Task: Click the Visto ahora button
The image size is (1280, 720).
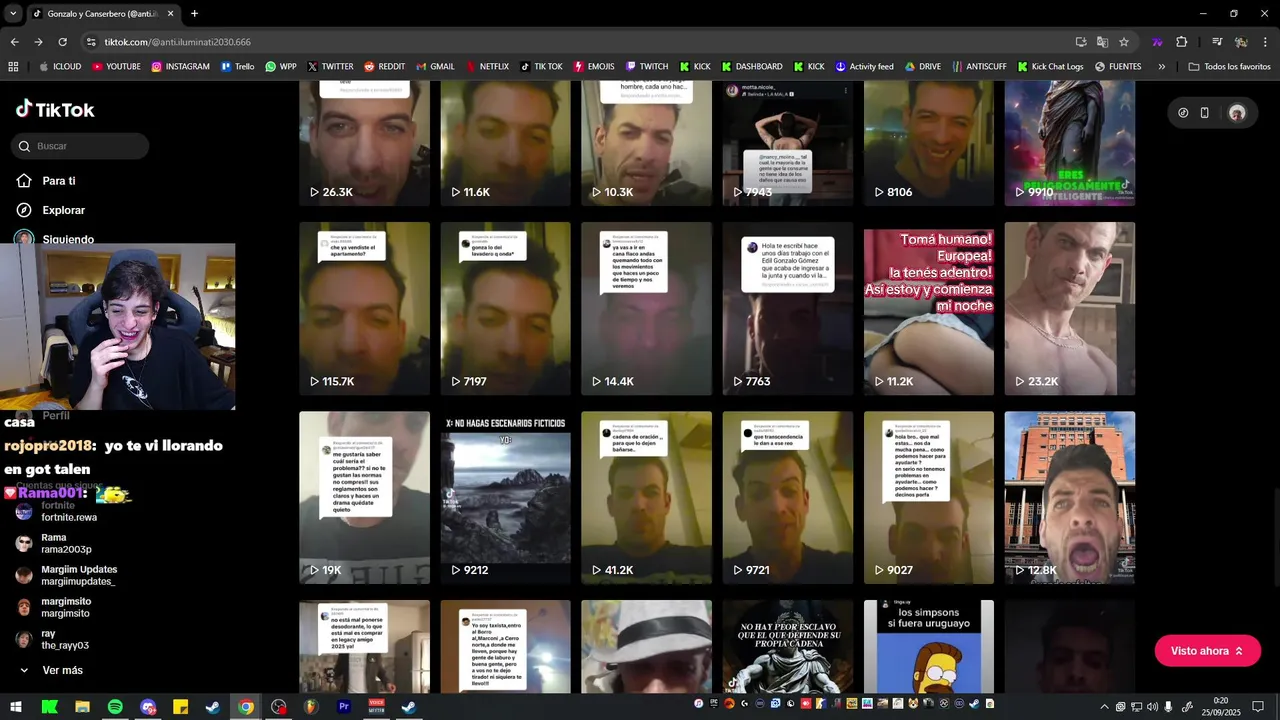Action: click(x=1207, y=651)
